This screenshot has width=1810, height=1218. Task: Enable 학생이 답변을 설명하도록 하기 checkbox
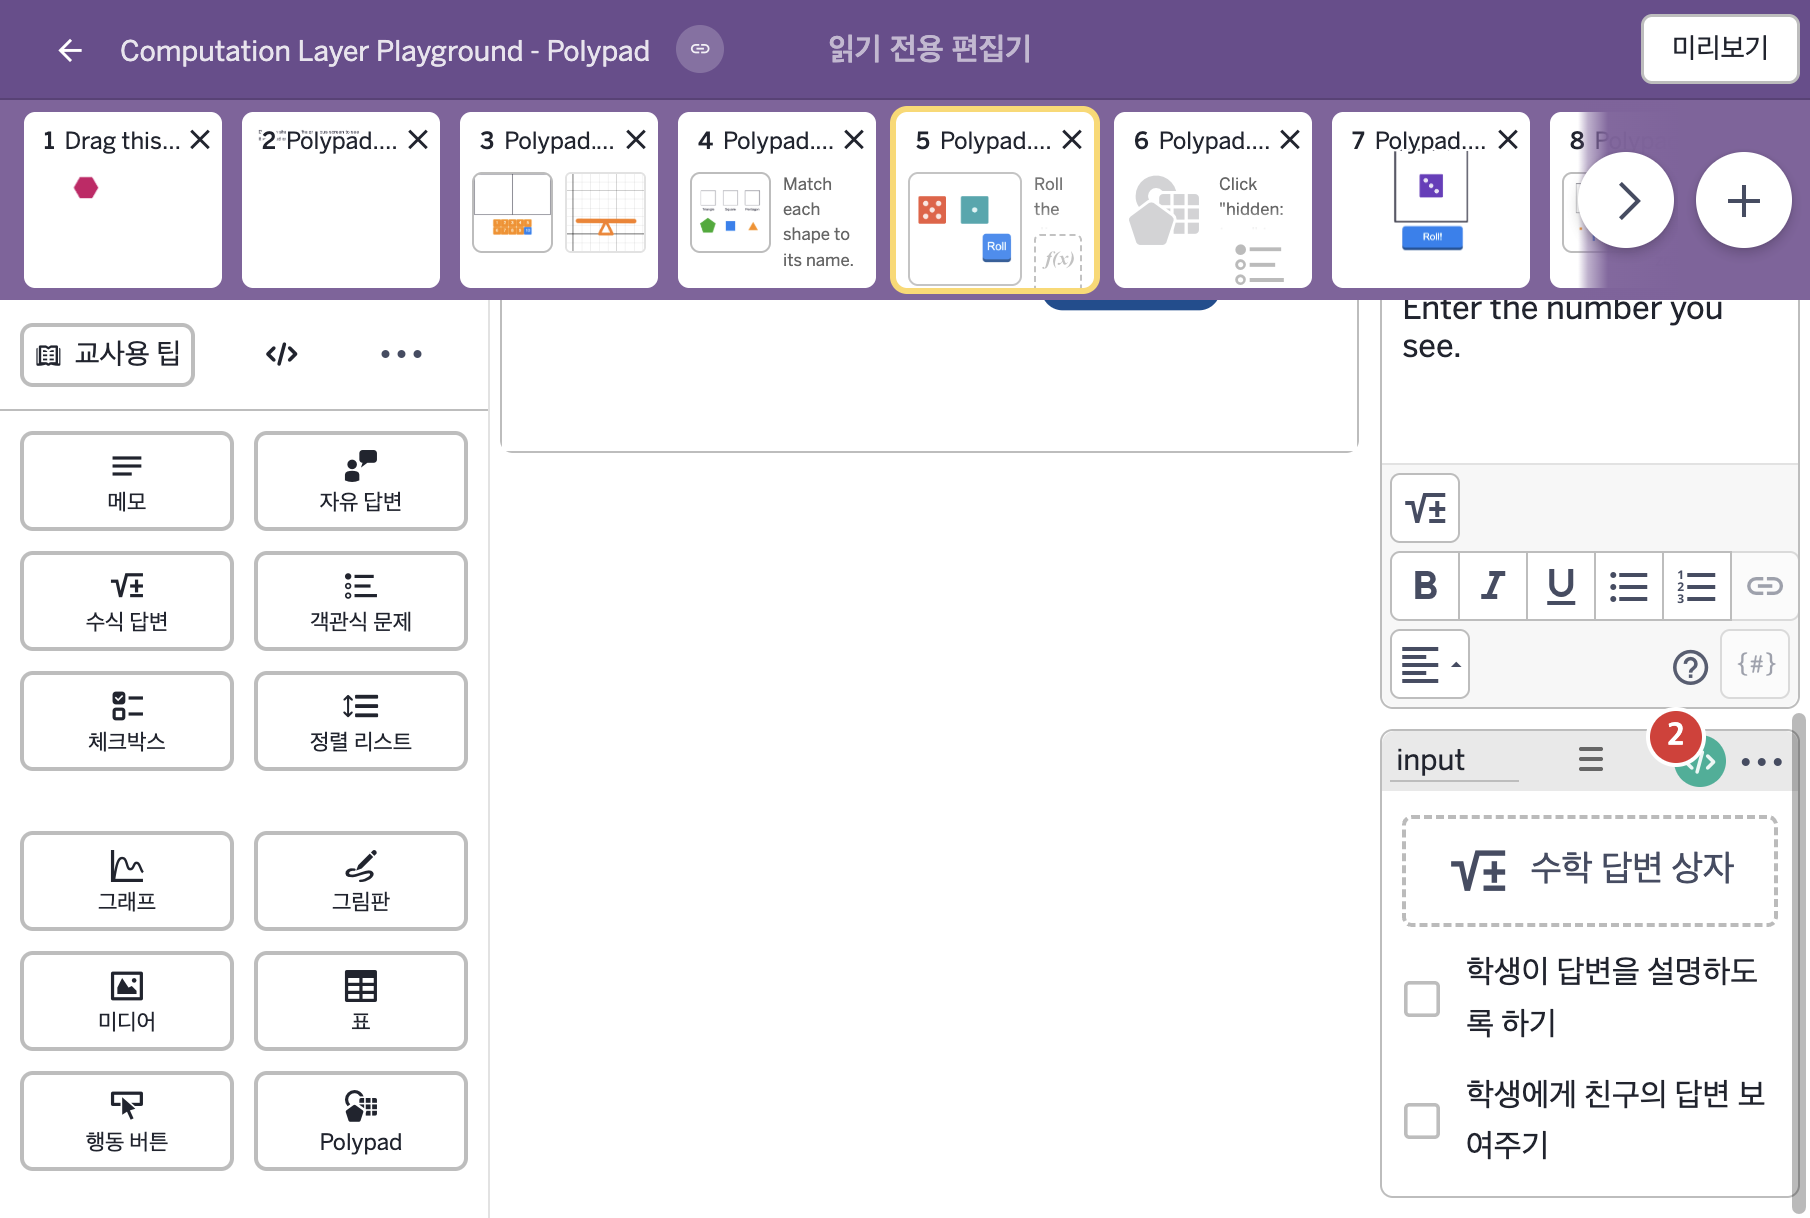point(1422,998)
